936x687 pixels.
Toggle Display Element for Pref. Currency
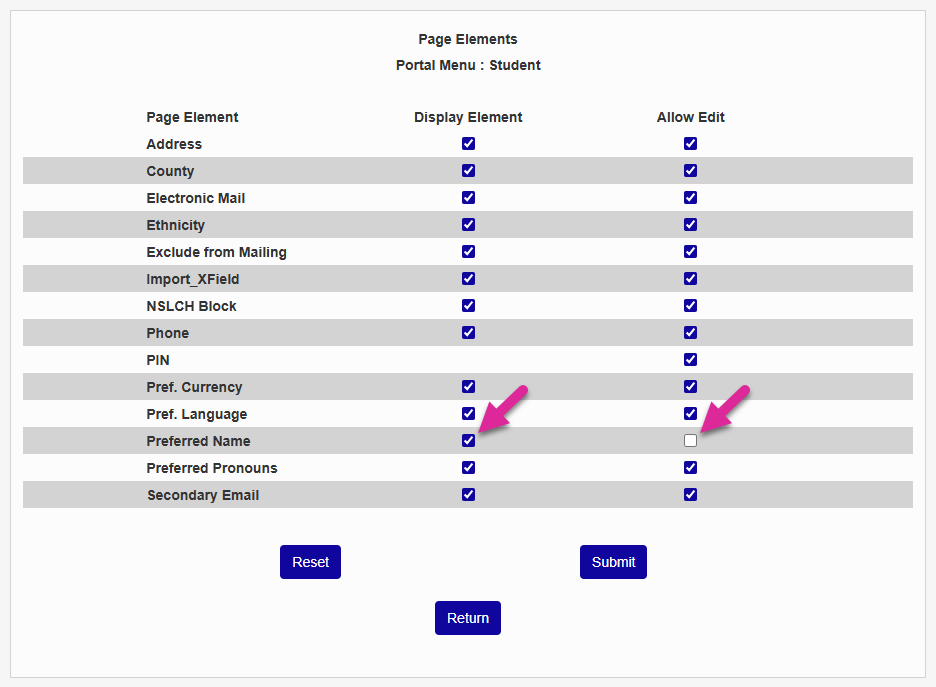click(469, 387)
